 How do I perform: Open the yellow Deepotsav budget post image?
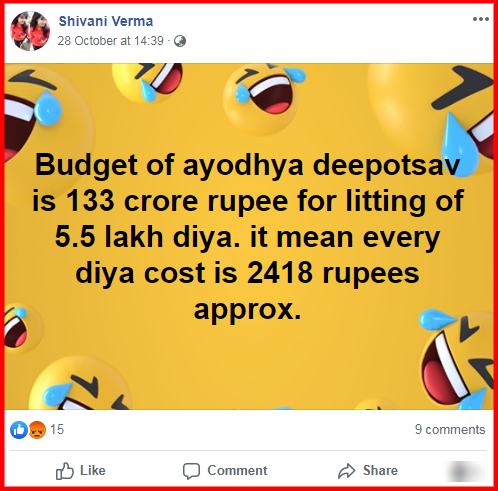click(249, 236)
